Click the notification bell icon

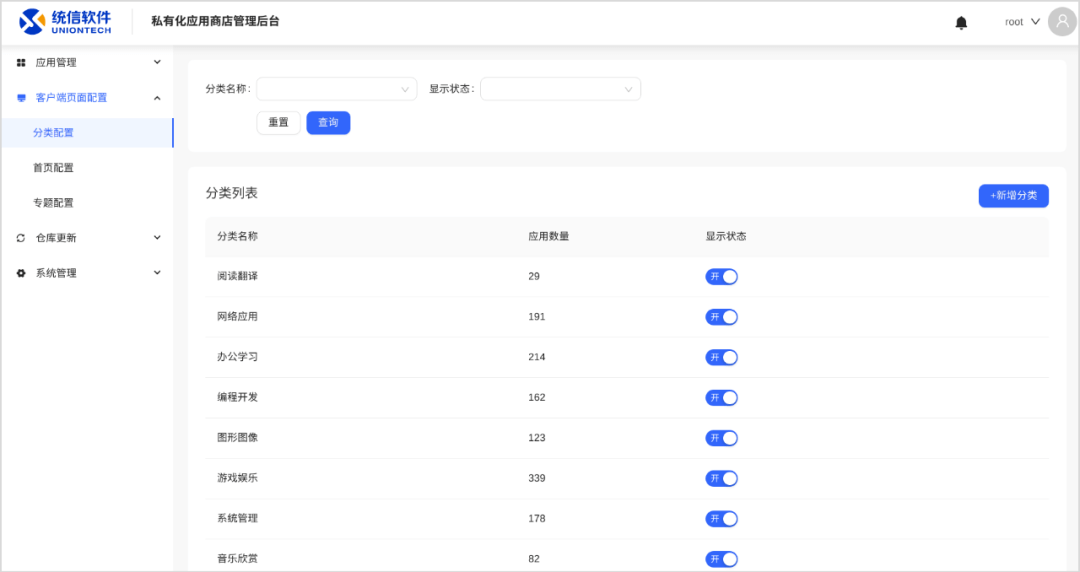[961, 22]
